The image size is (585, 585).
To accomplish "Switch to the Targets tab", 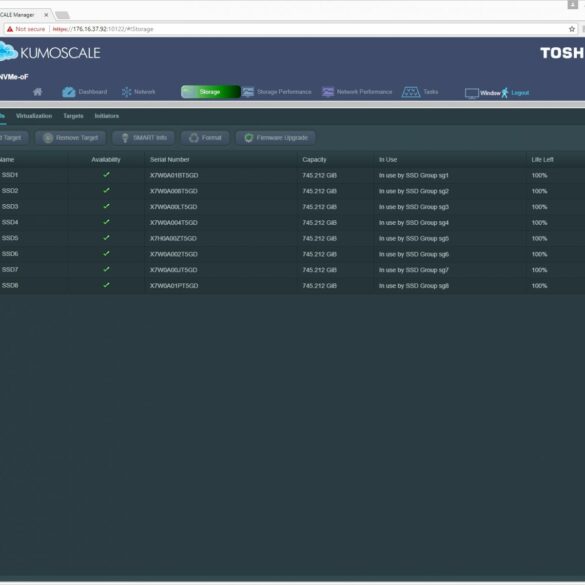I will click(73, 116).
